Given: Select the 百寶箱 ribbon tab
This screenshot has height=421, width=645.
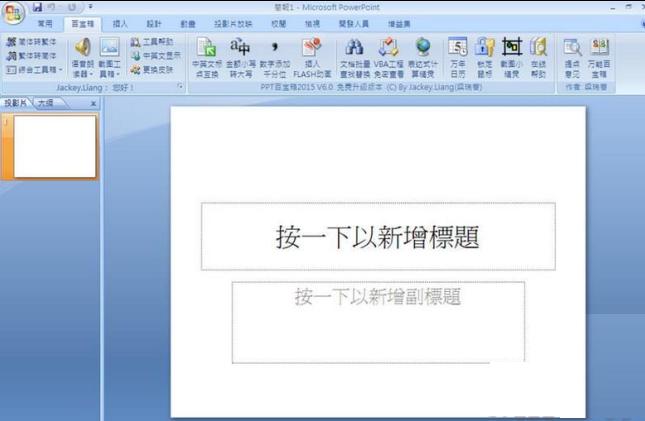Looking at the screenshot, I should pos(82,24).
